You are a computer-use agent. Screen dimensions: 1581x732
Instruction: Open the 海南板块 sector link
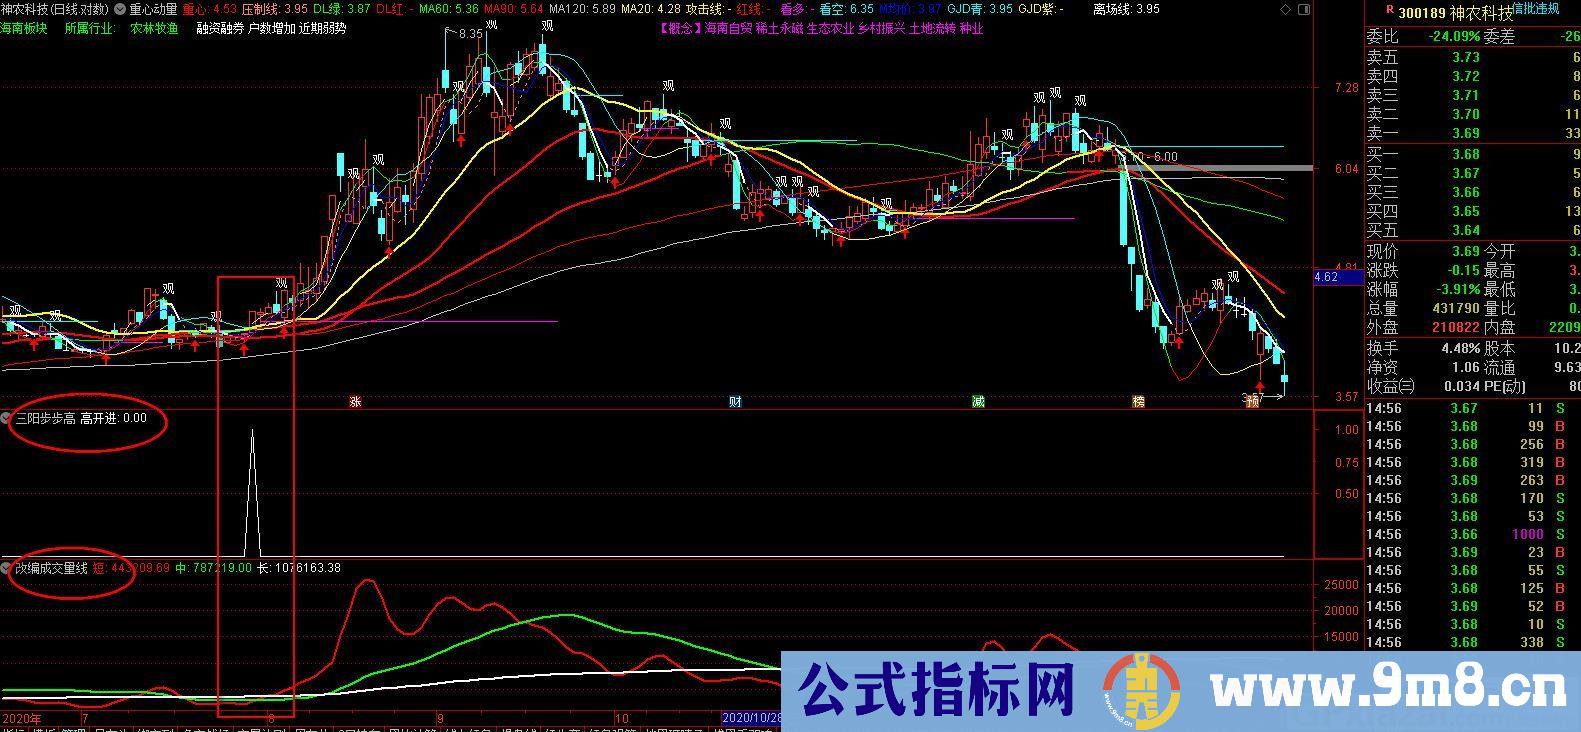click(x=24, y=28)
